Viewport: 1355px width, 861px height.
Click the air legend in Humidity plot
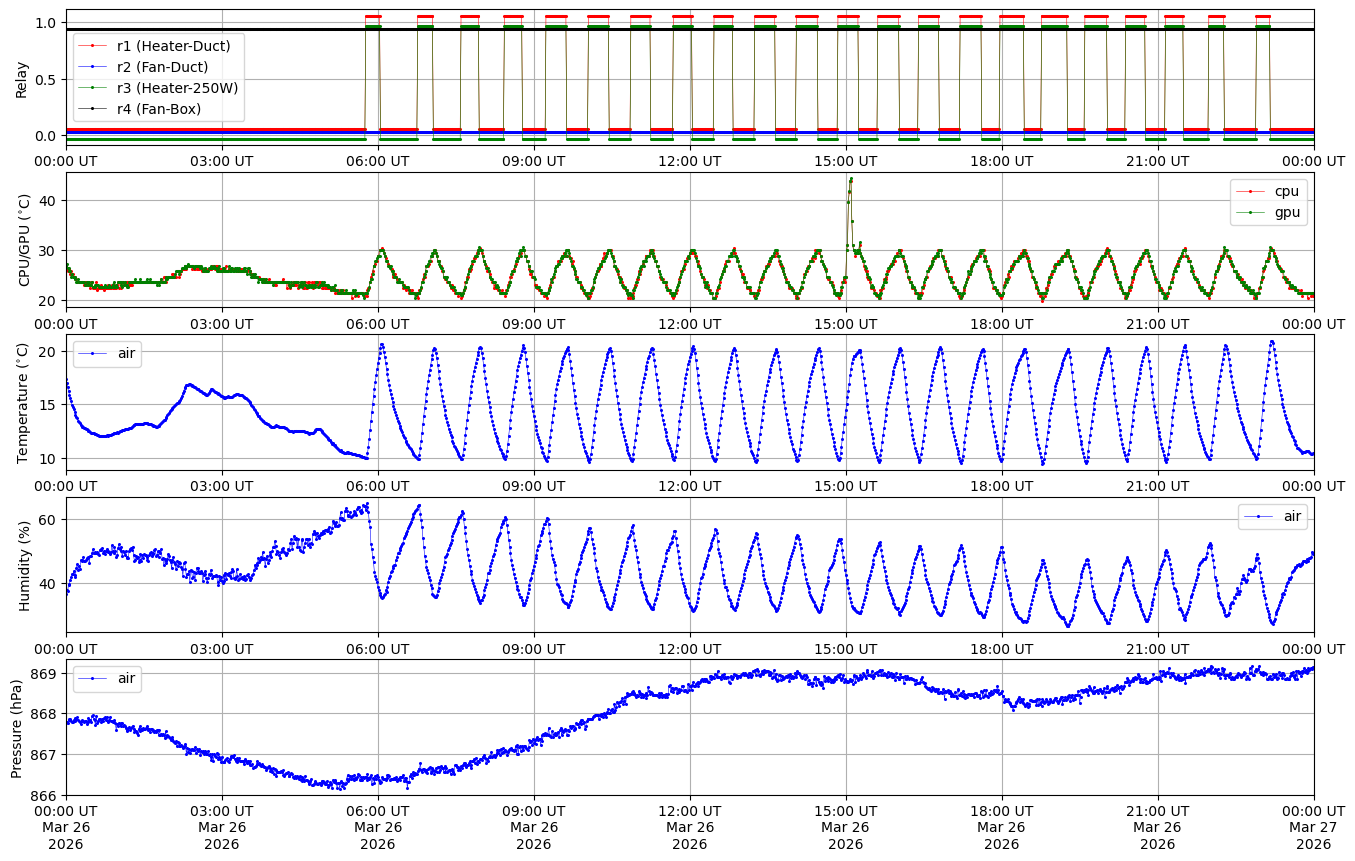click(x=1292, y=516)
